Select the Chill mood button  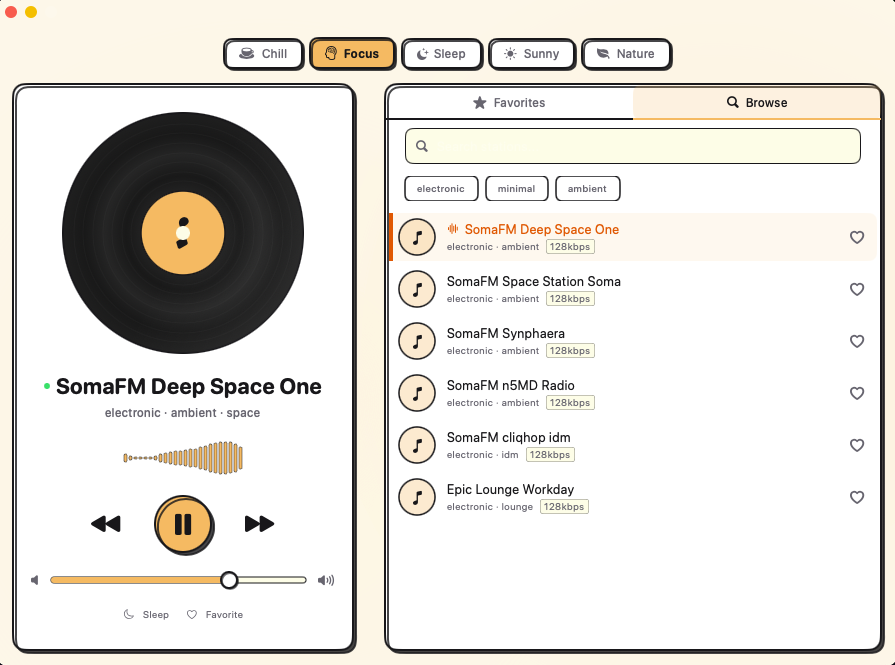pos(263,54)
